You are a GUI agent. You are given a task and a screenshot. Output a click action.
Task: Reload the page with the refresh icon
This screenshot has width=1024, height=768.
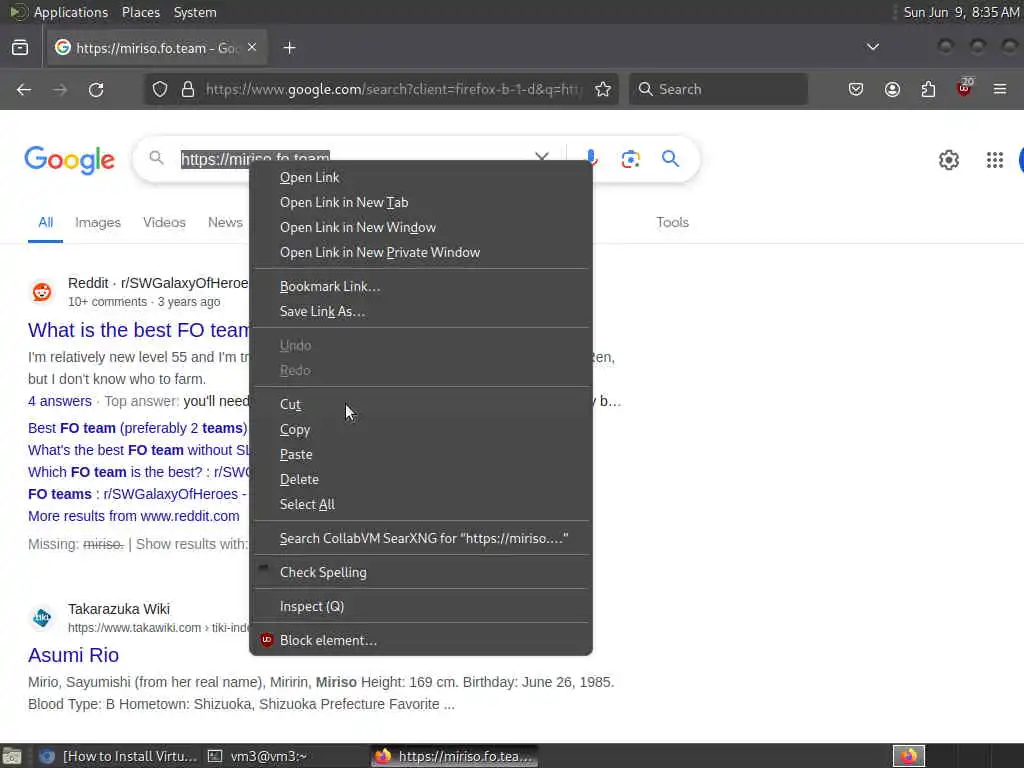tap(96, 89)
